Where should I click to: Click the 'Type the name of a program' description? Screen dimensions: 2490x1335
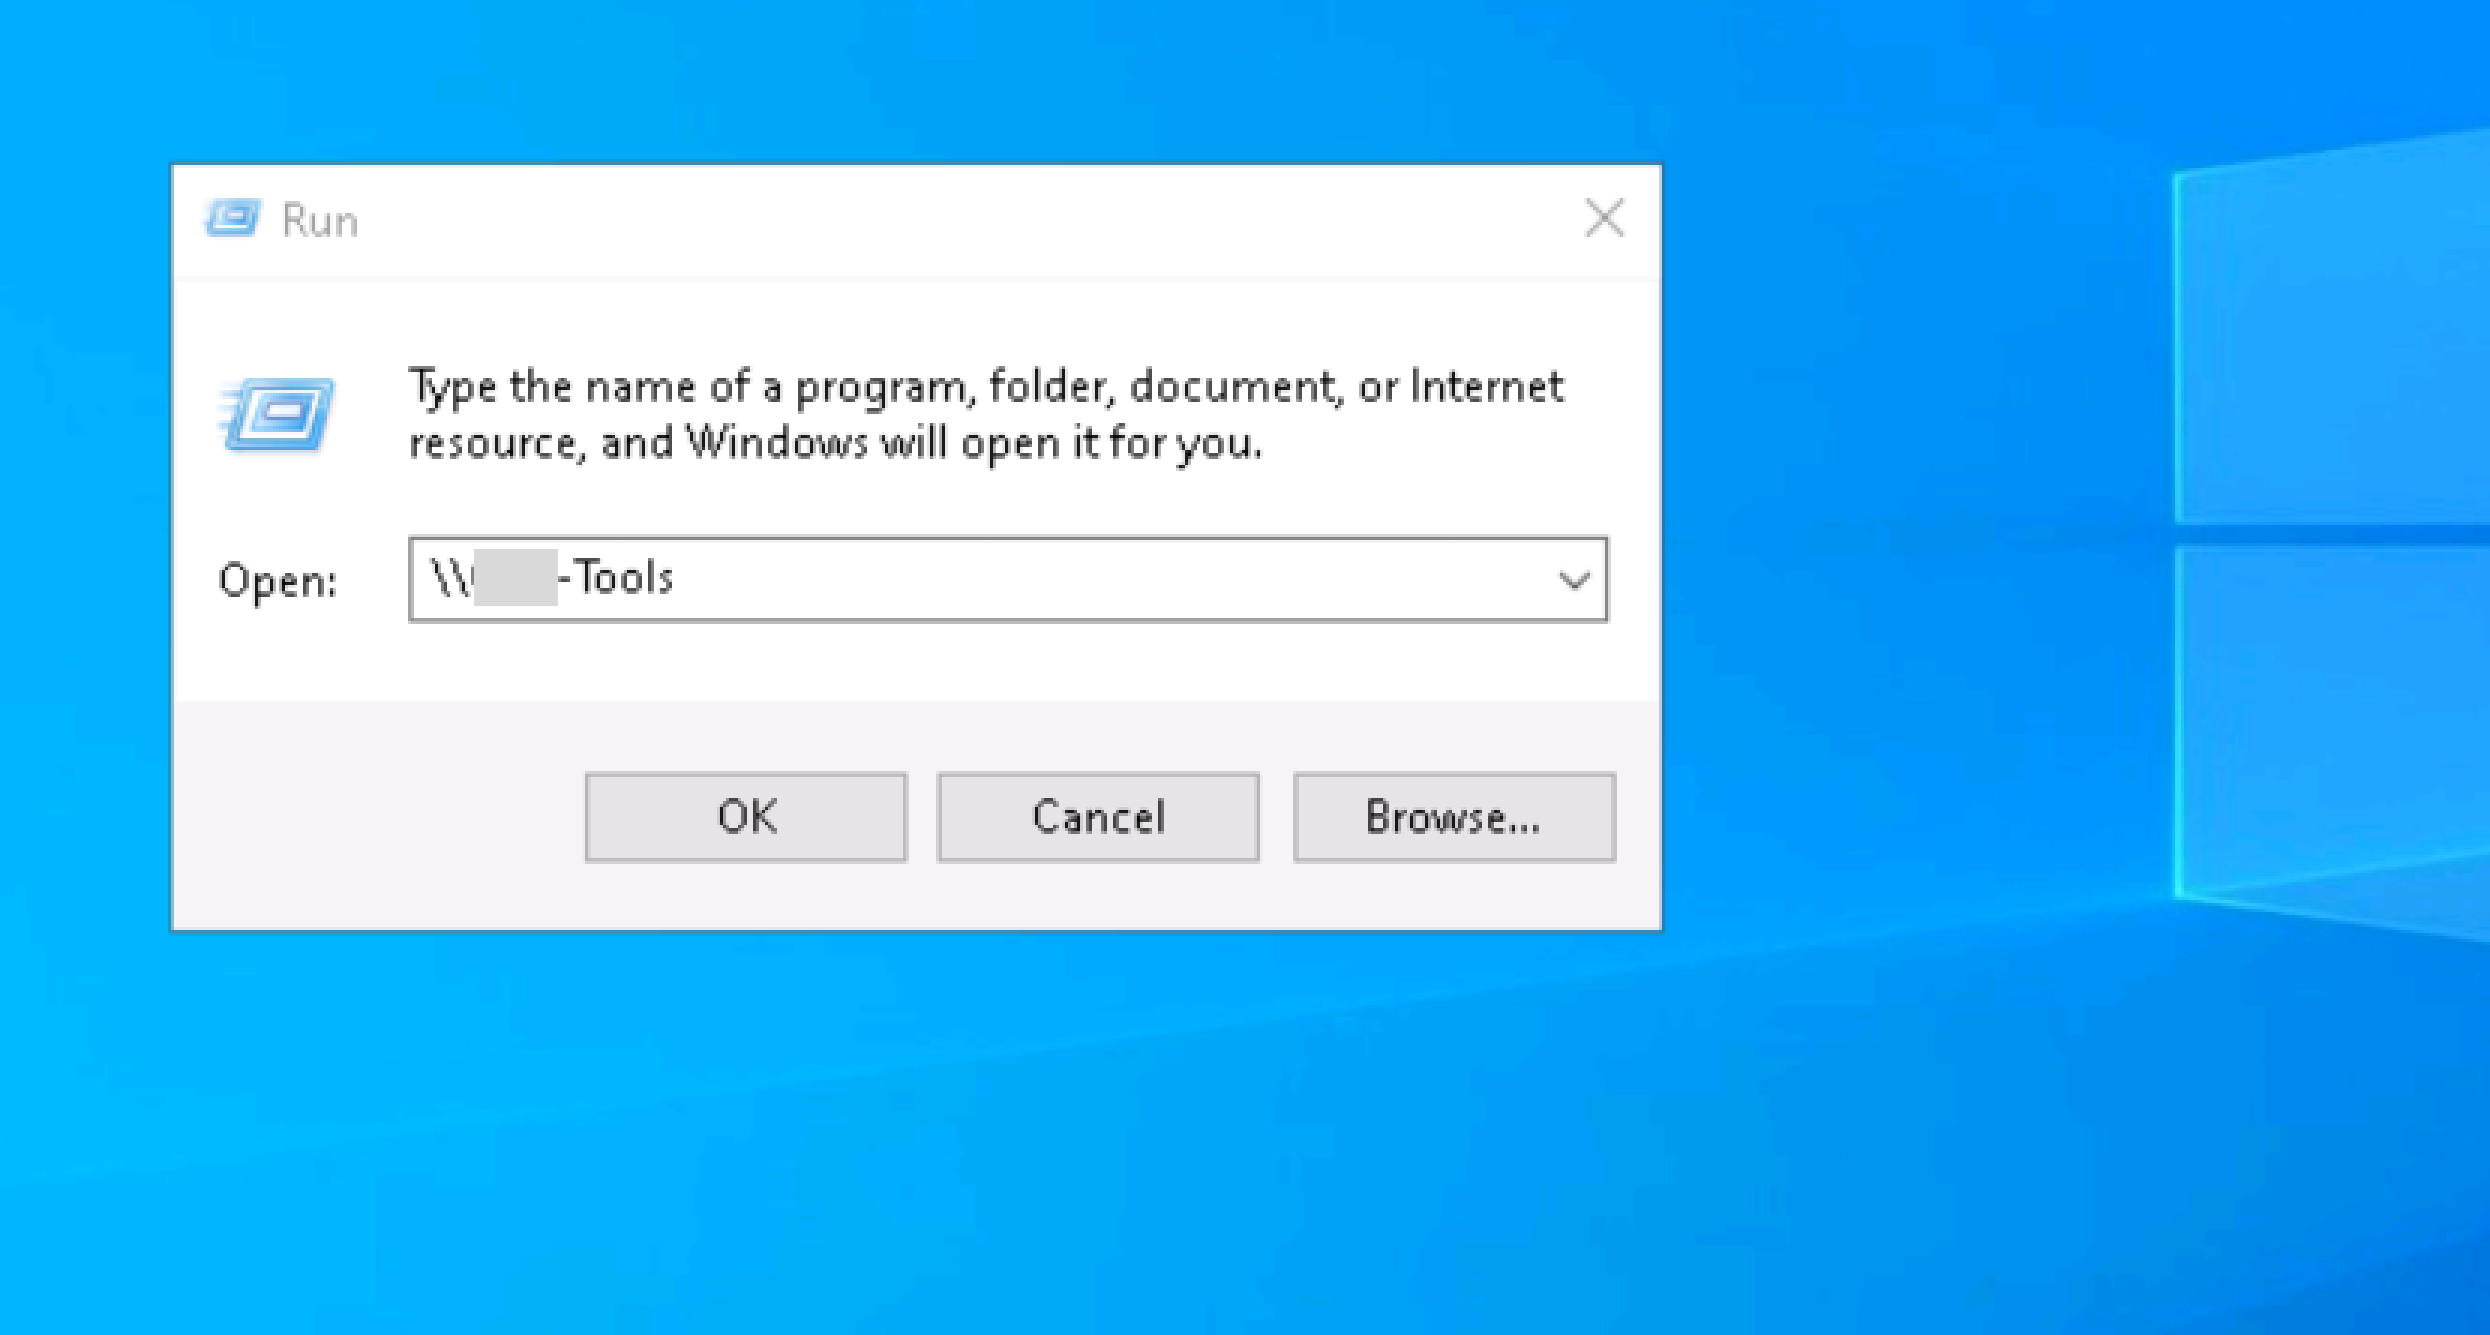pyautogui.click(x=986, y=414)
